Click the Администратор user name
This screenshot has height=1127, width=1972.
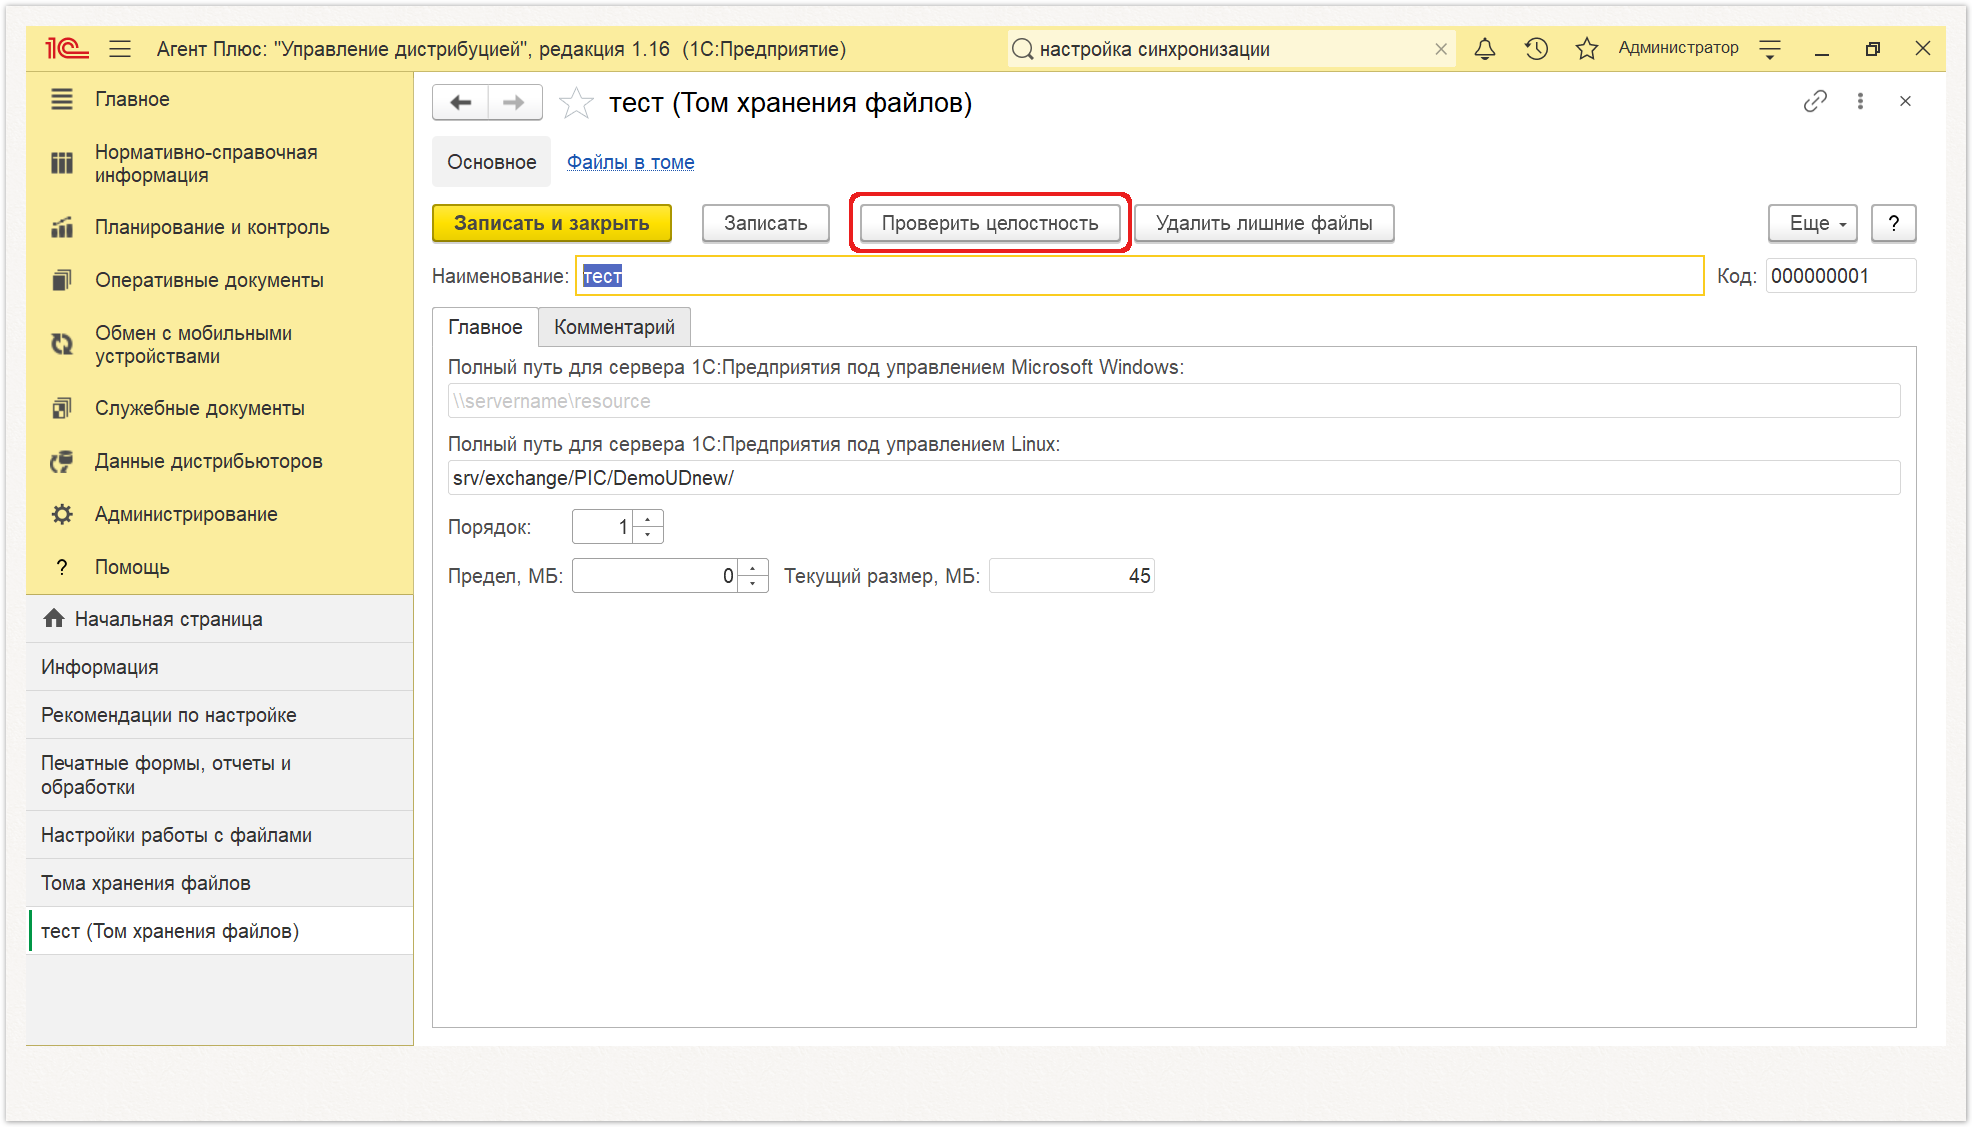click(x=1678, y=48)
